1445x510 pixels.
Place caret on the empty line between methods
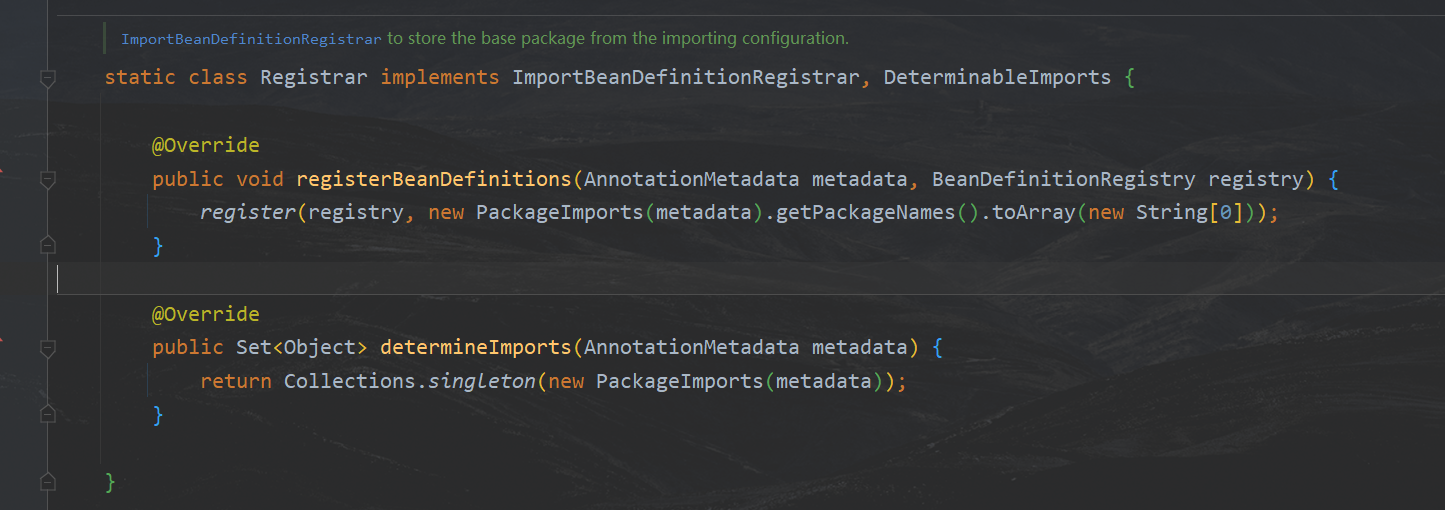point(600,279)
